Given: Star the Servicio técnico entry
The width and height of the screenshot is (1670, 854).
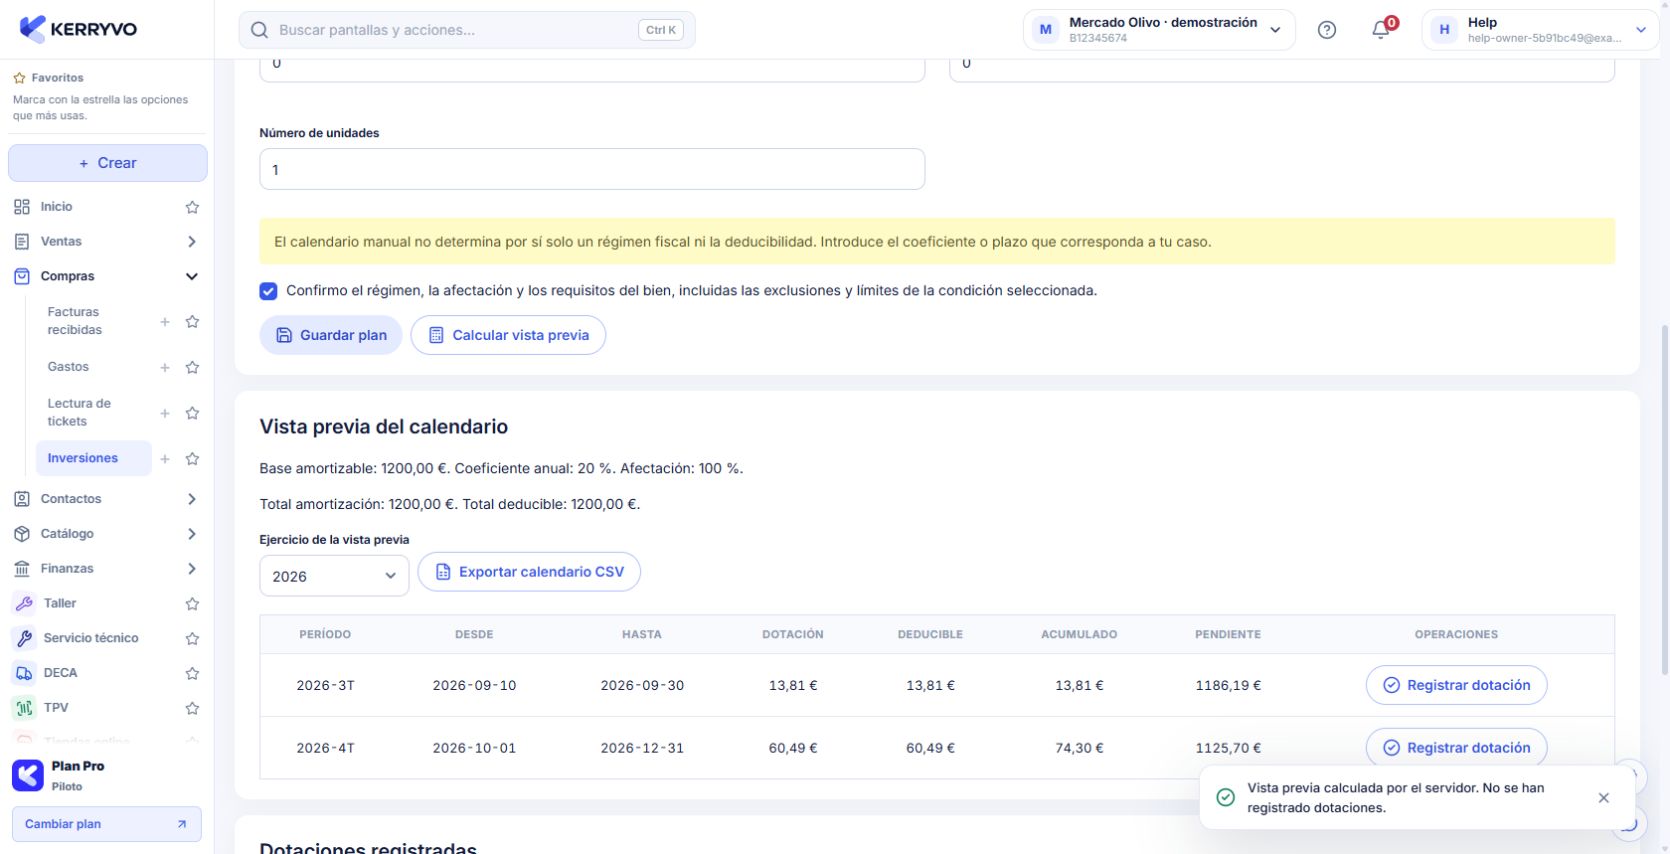Looking at the screenshot, I should coord(192,638).
